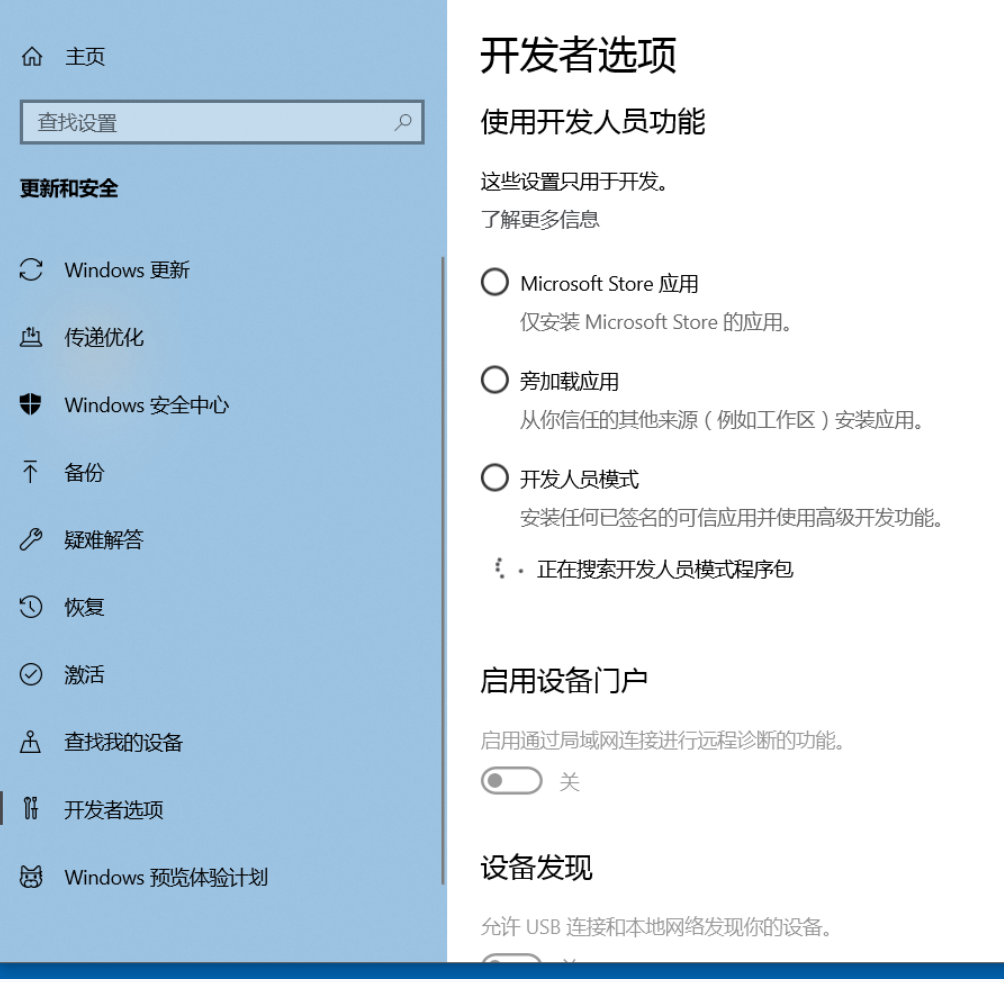This screenshot has width=1004, height=982.
Task: Select the 传递优化 icon in the sidebar
Action: 32,337
